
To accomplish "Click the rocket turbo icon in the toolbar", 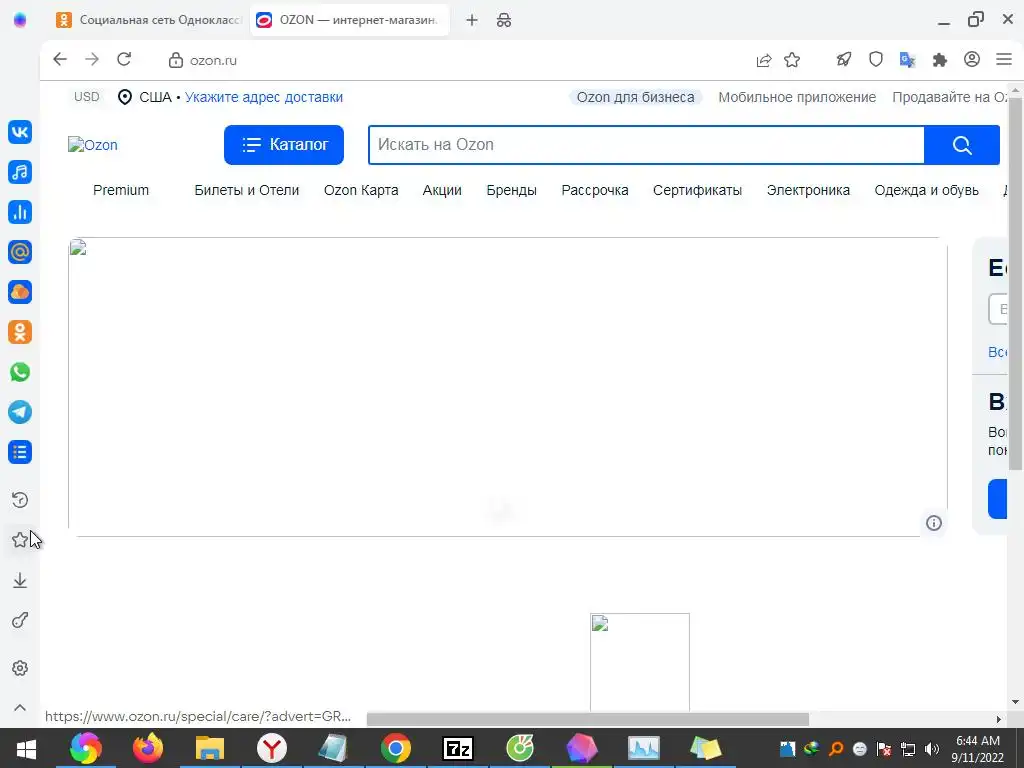I will coord(844,59).
